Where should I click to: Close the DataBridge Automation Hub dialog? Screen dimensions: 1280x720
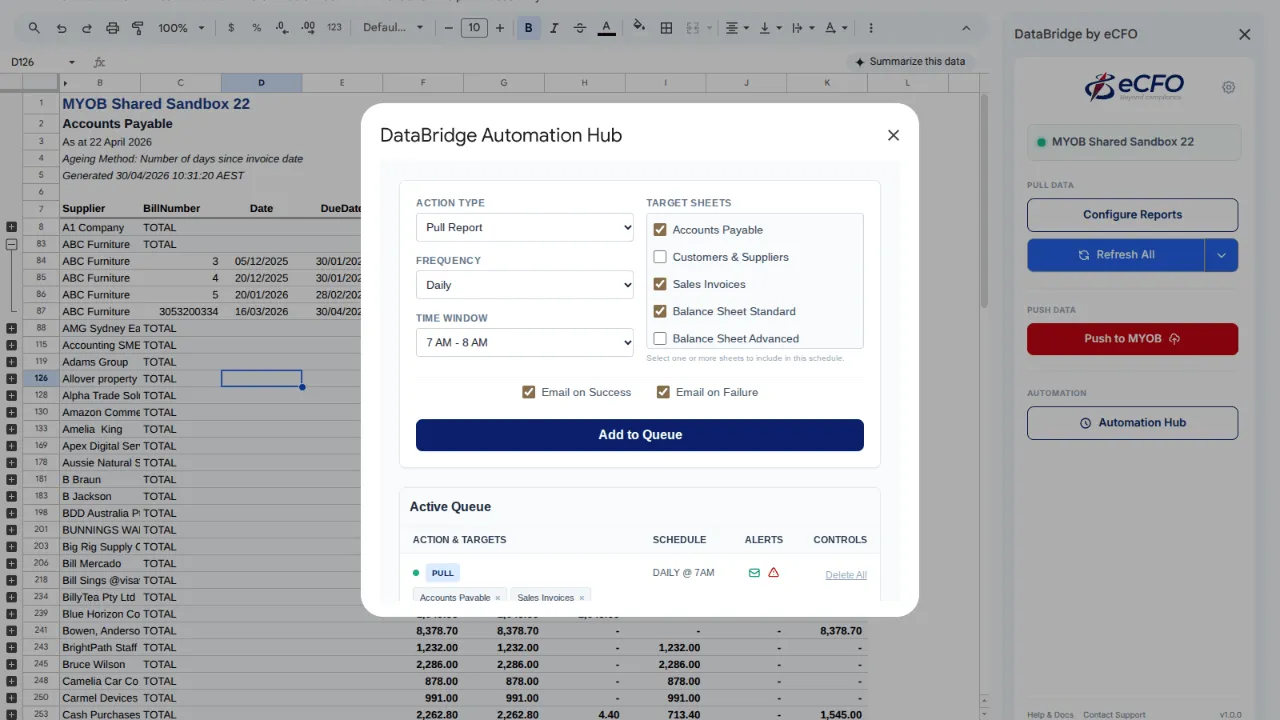pos(893,135)
